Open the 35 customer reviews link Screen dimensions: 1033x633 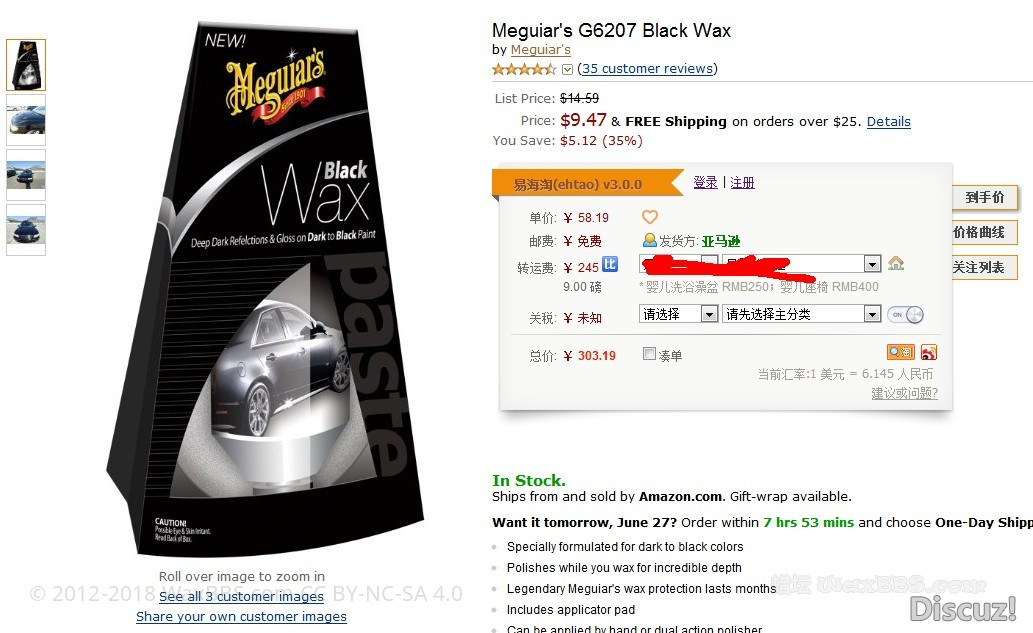coord(647,69)
